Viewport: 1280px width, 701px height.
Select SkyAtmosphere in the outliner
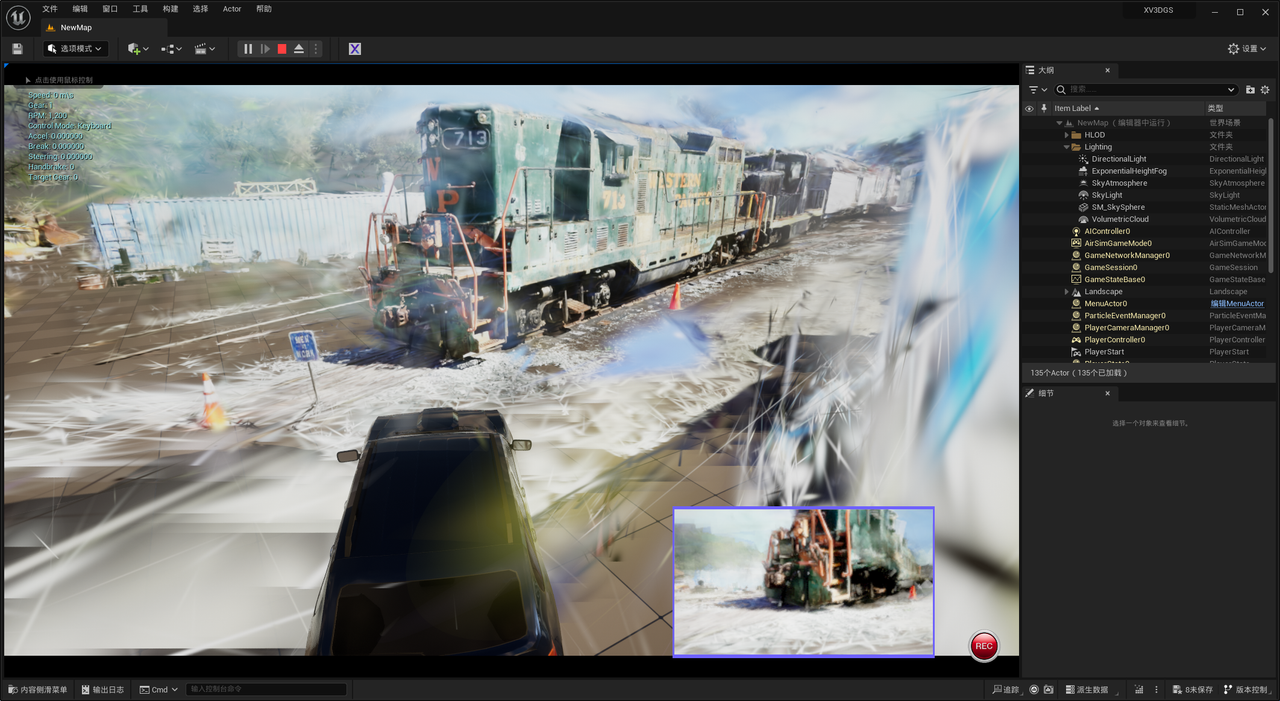tap(1119, 183)
